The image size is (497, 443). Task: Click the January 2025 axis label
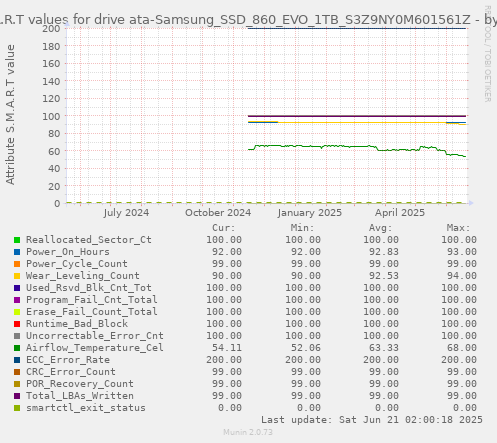[310, 213]
